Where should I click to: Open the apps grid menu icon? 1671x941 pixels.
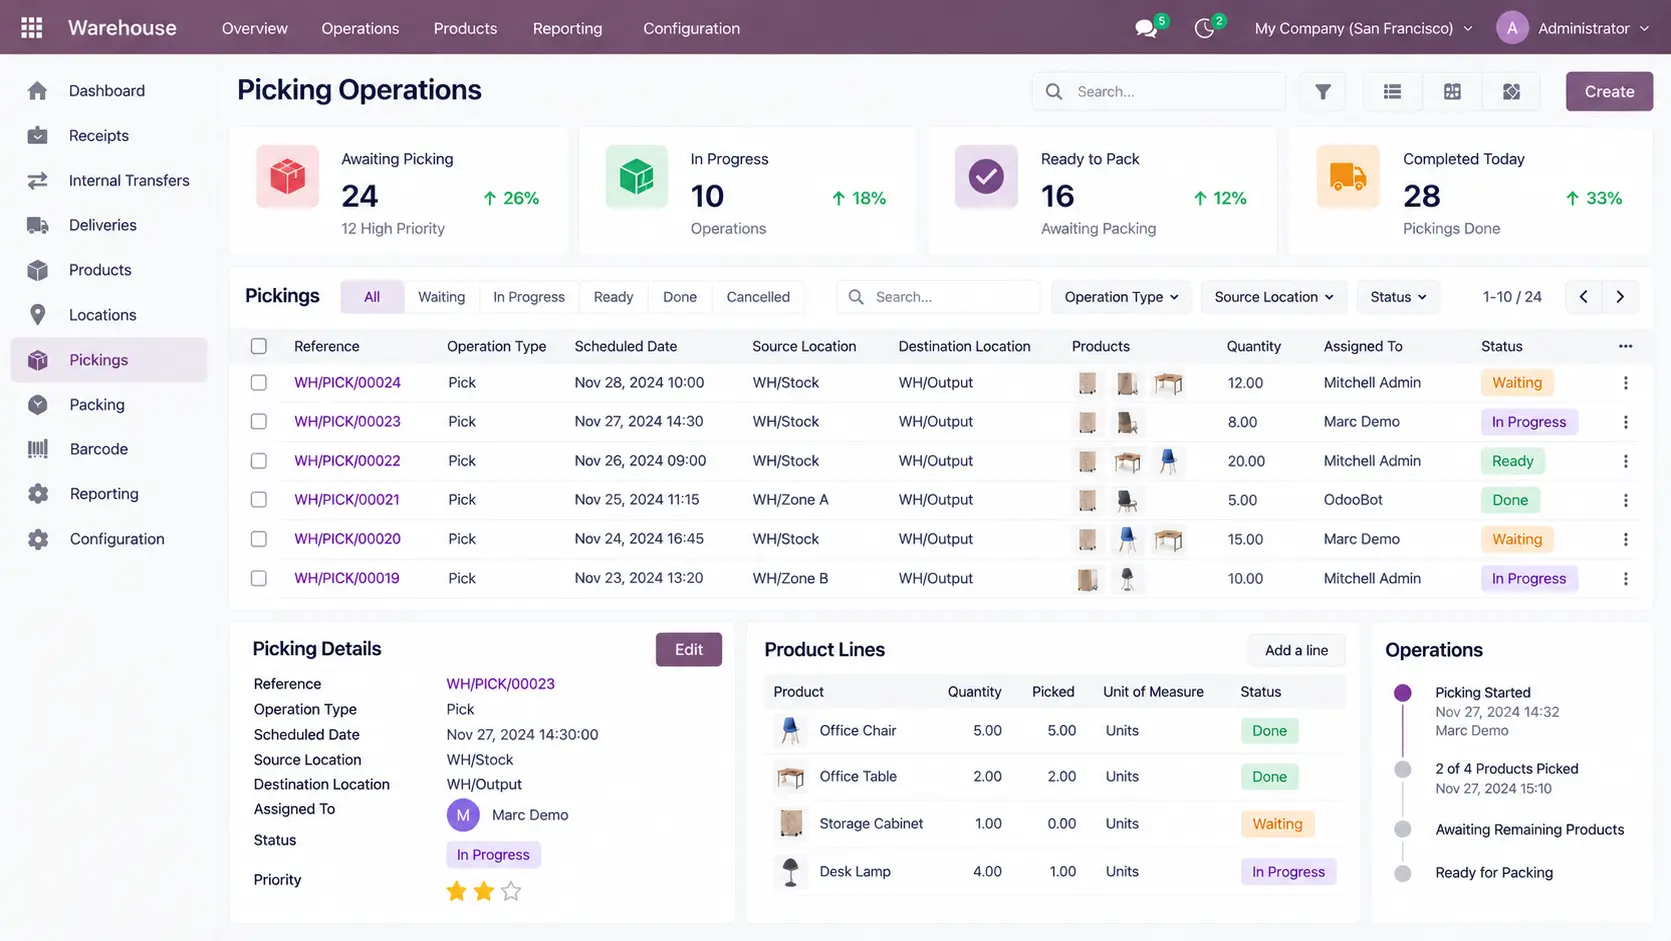[32, 28]
